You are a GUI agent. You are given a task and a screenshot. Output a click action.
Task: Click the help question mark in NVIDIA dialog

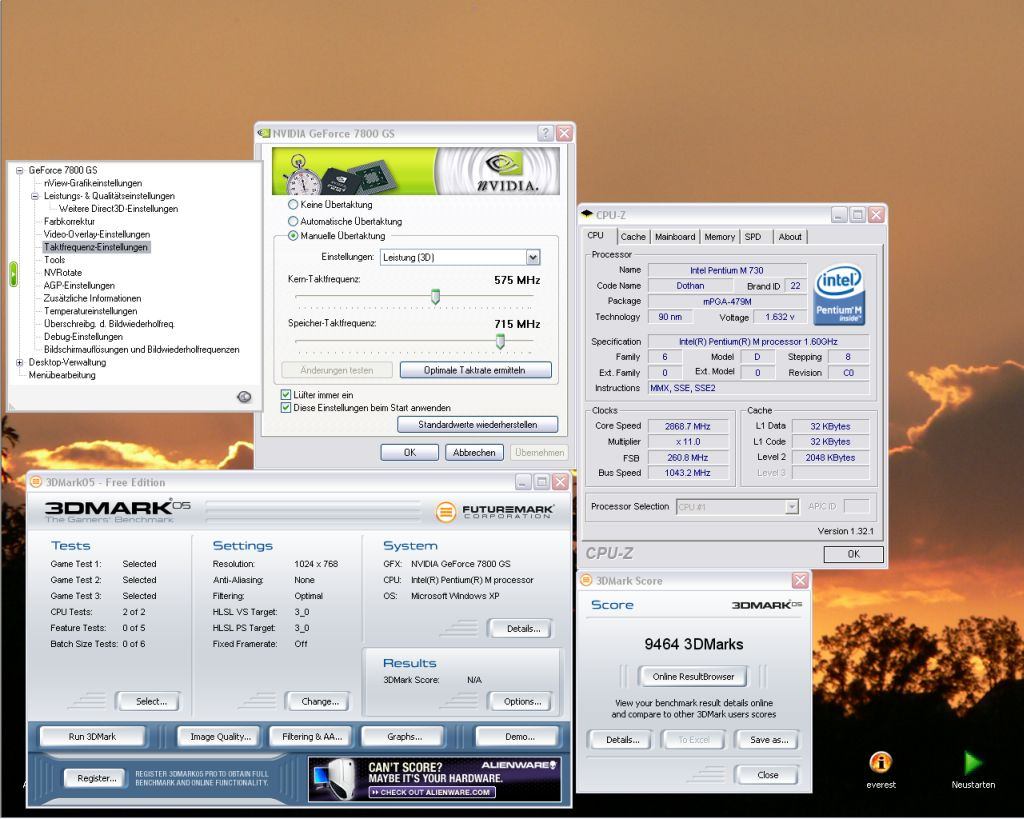coord(545,133)
